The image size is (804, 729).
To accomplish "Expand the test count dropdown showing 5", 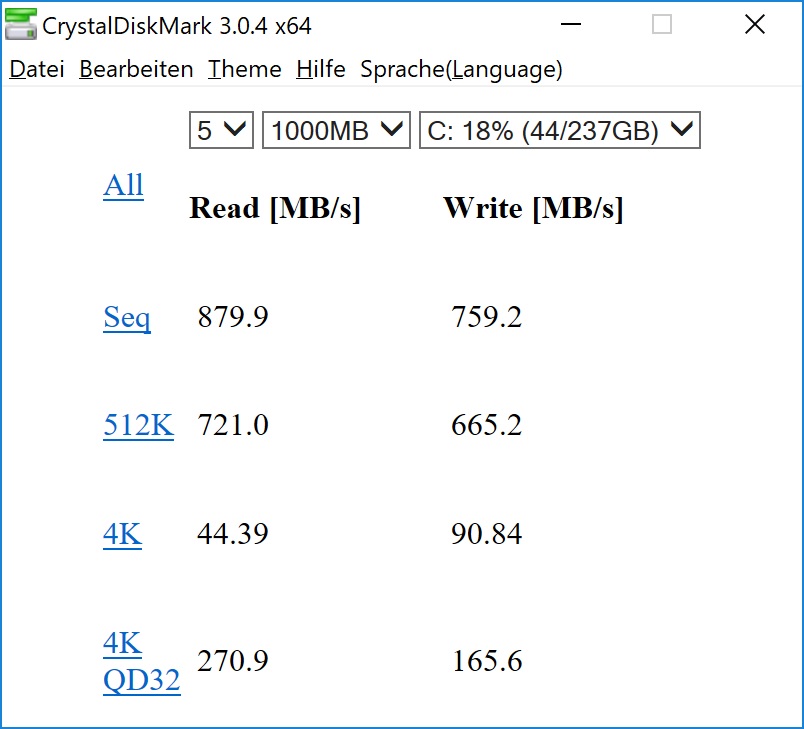I will [x=221, y=130].
